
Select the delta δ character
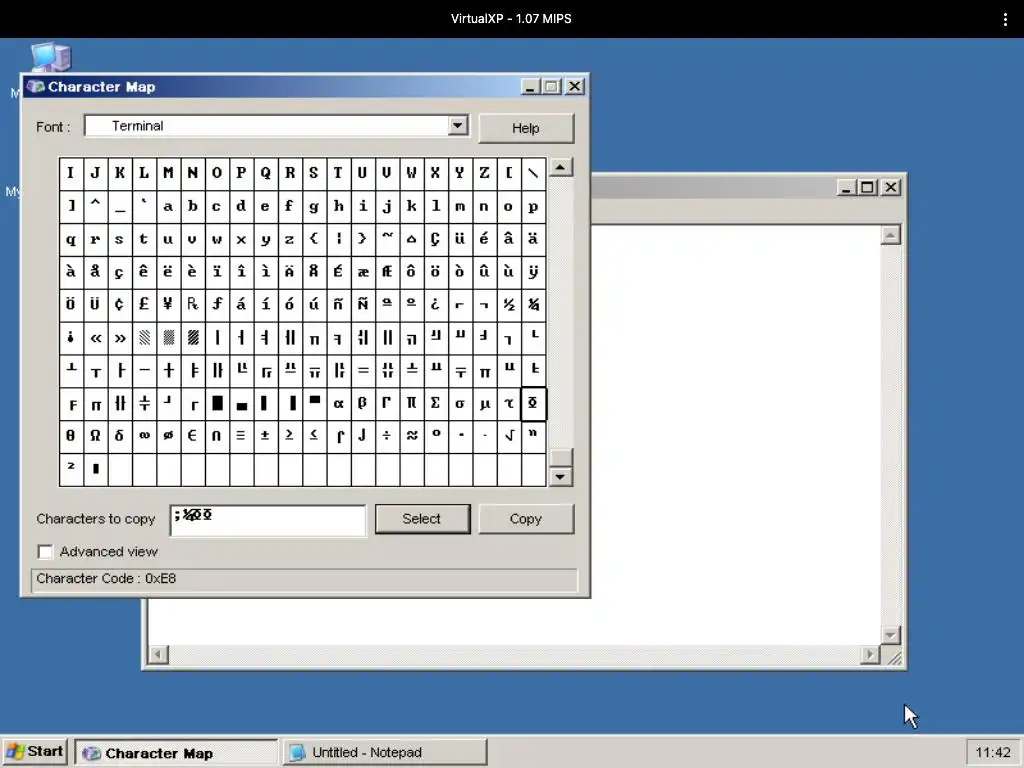[120, 436]
